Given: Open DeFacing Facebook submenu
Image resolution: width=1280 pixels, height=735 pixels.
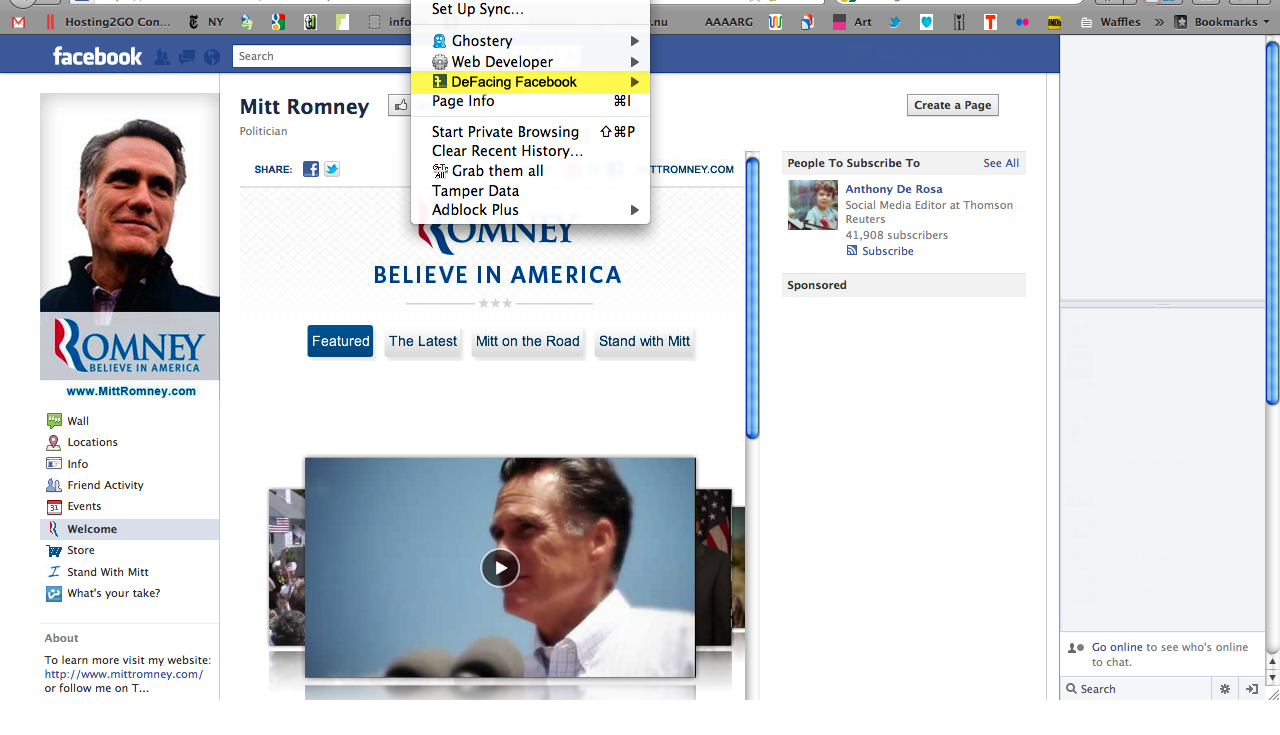Looking at the screenshot, I should point(530,82).
